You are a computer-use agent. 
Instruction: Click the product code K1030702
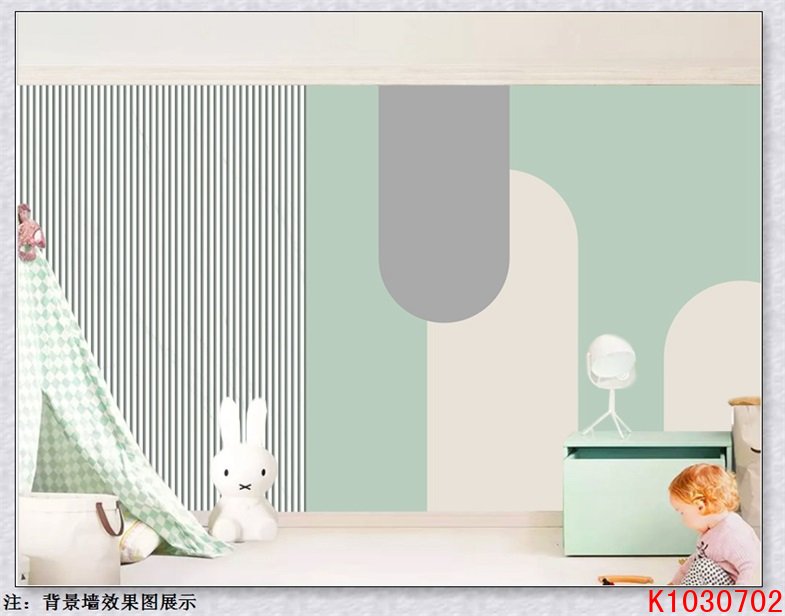click(x=715, y=601)
